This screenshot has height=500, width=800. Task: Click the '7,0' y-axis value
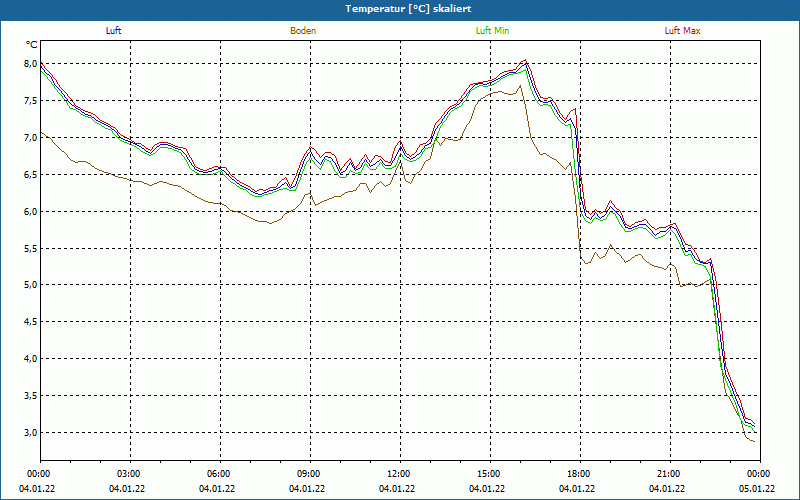coord(31,138)
